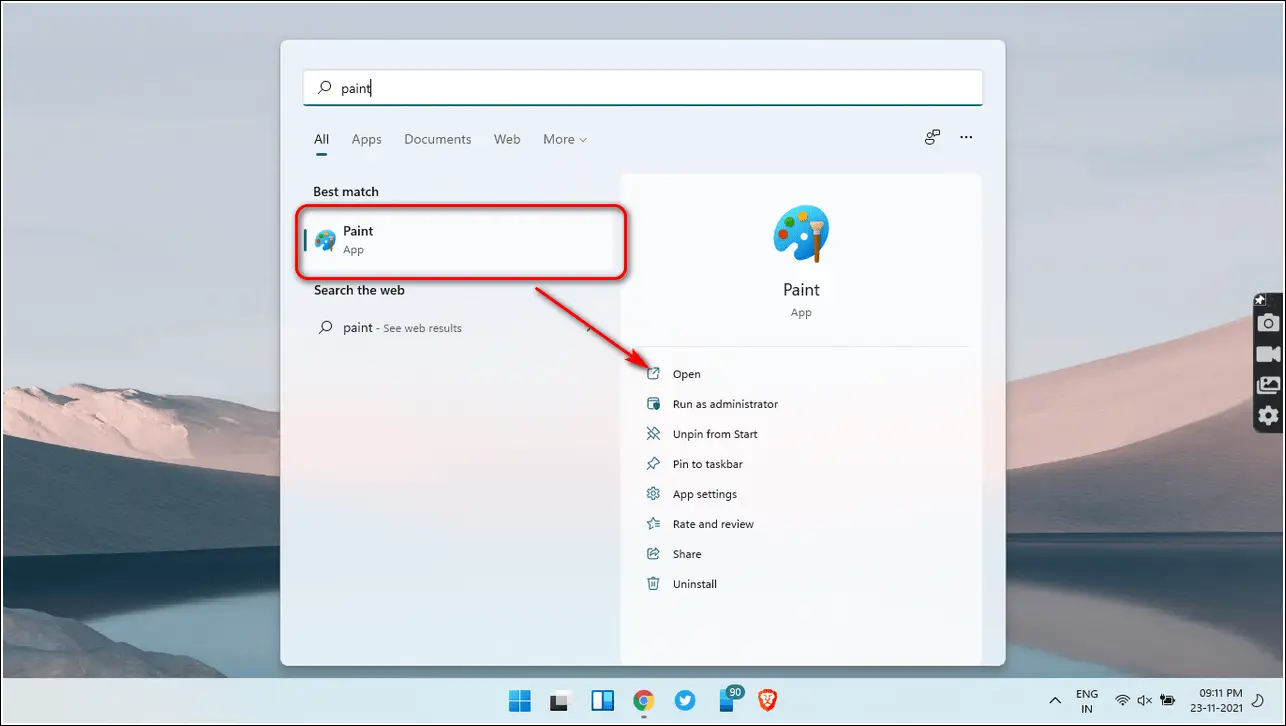Viewport: 1286px width, 726px height.
Task: Click the Run as administrator shield icon
Action: click(653, 404)
